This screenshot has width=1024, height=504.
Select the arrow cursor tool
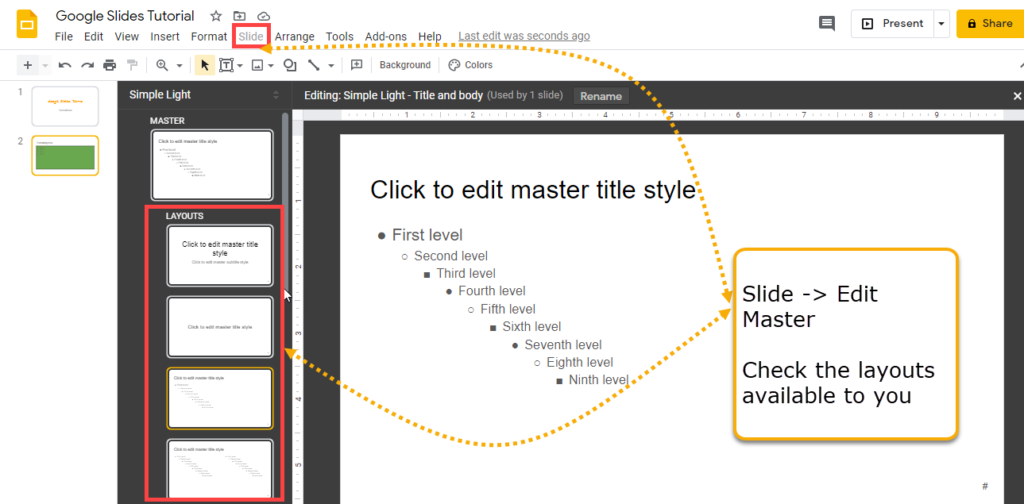click(205, 65)
